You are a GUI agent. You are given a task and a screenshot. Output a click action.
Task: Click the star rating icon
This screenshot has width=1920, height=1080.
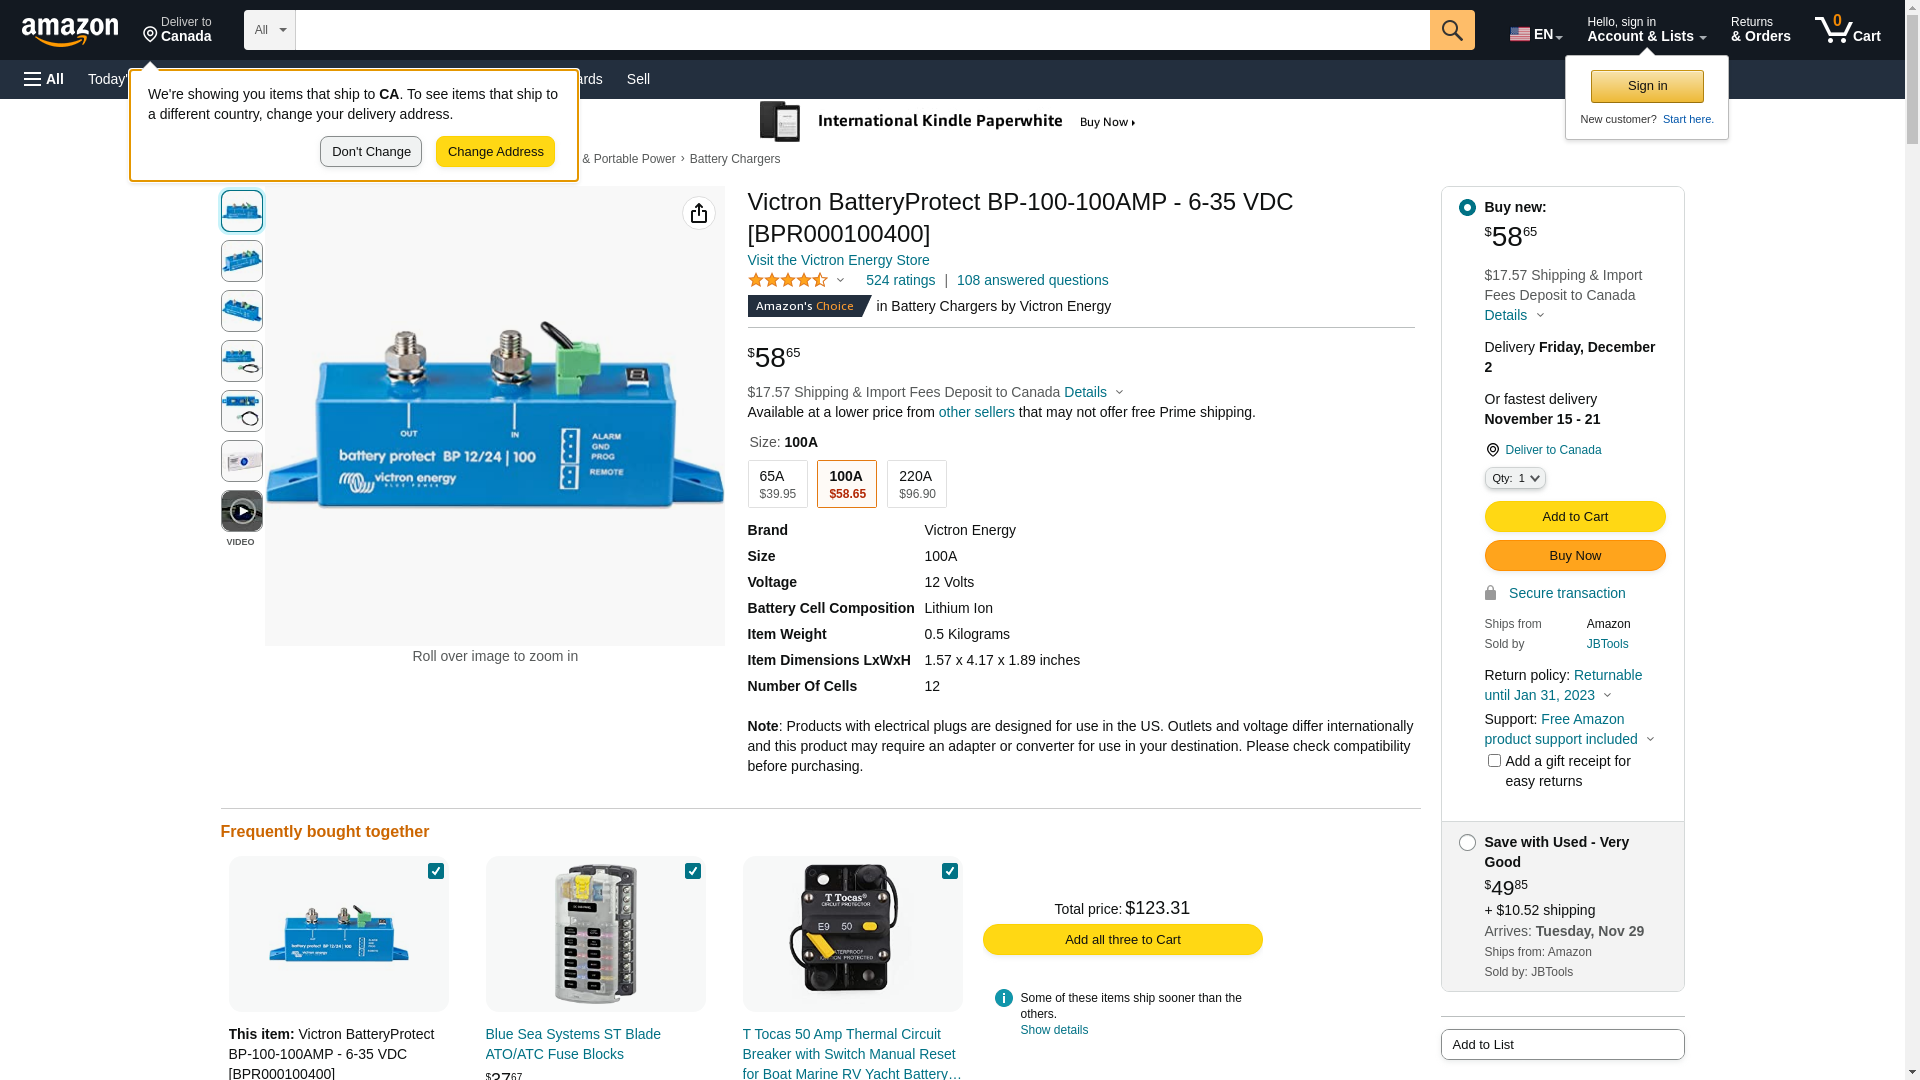[788, 281]
